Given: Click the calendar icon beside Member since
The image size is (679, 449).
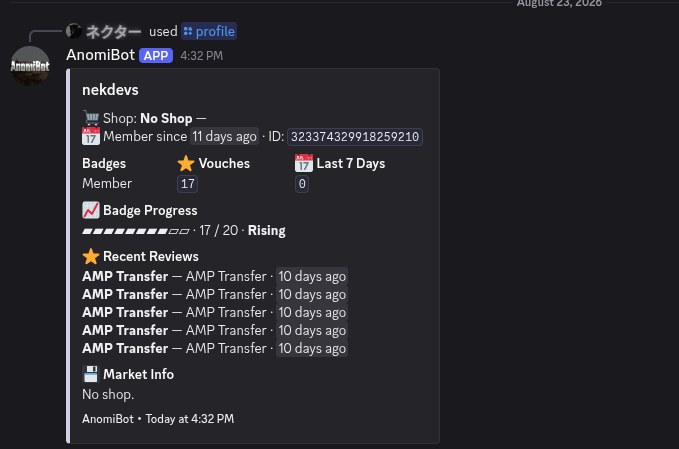Looking at the screenshot, I should coord(91,136).
